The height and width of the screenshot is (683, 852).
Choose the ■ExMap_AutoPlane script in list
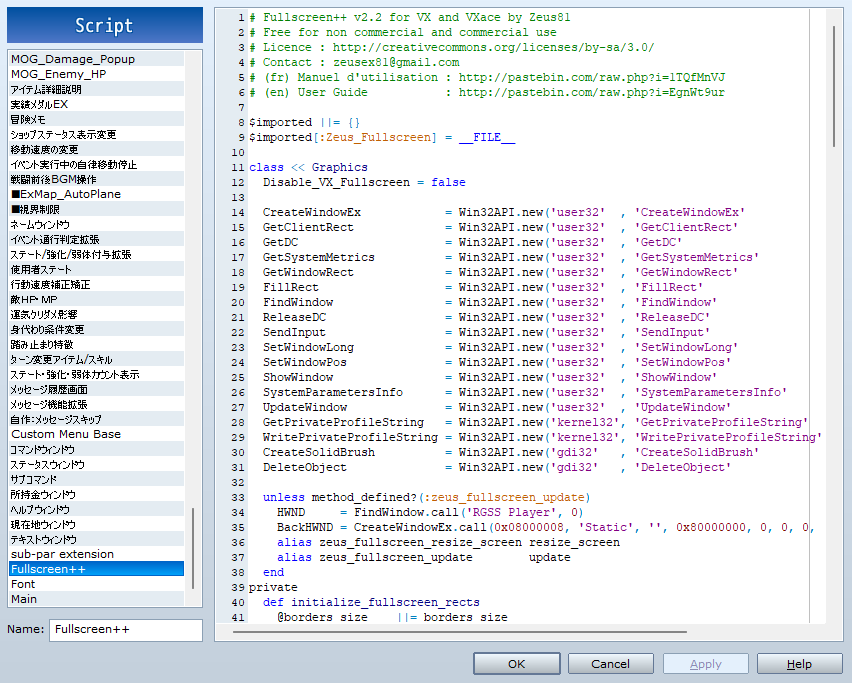(66, 194)
